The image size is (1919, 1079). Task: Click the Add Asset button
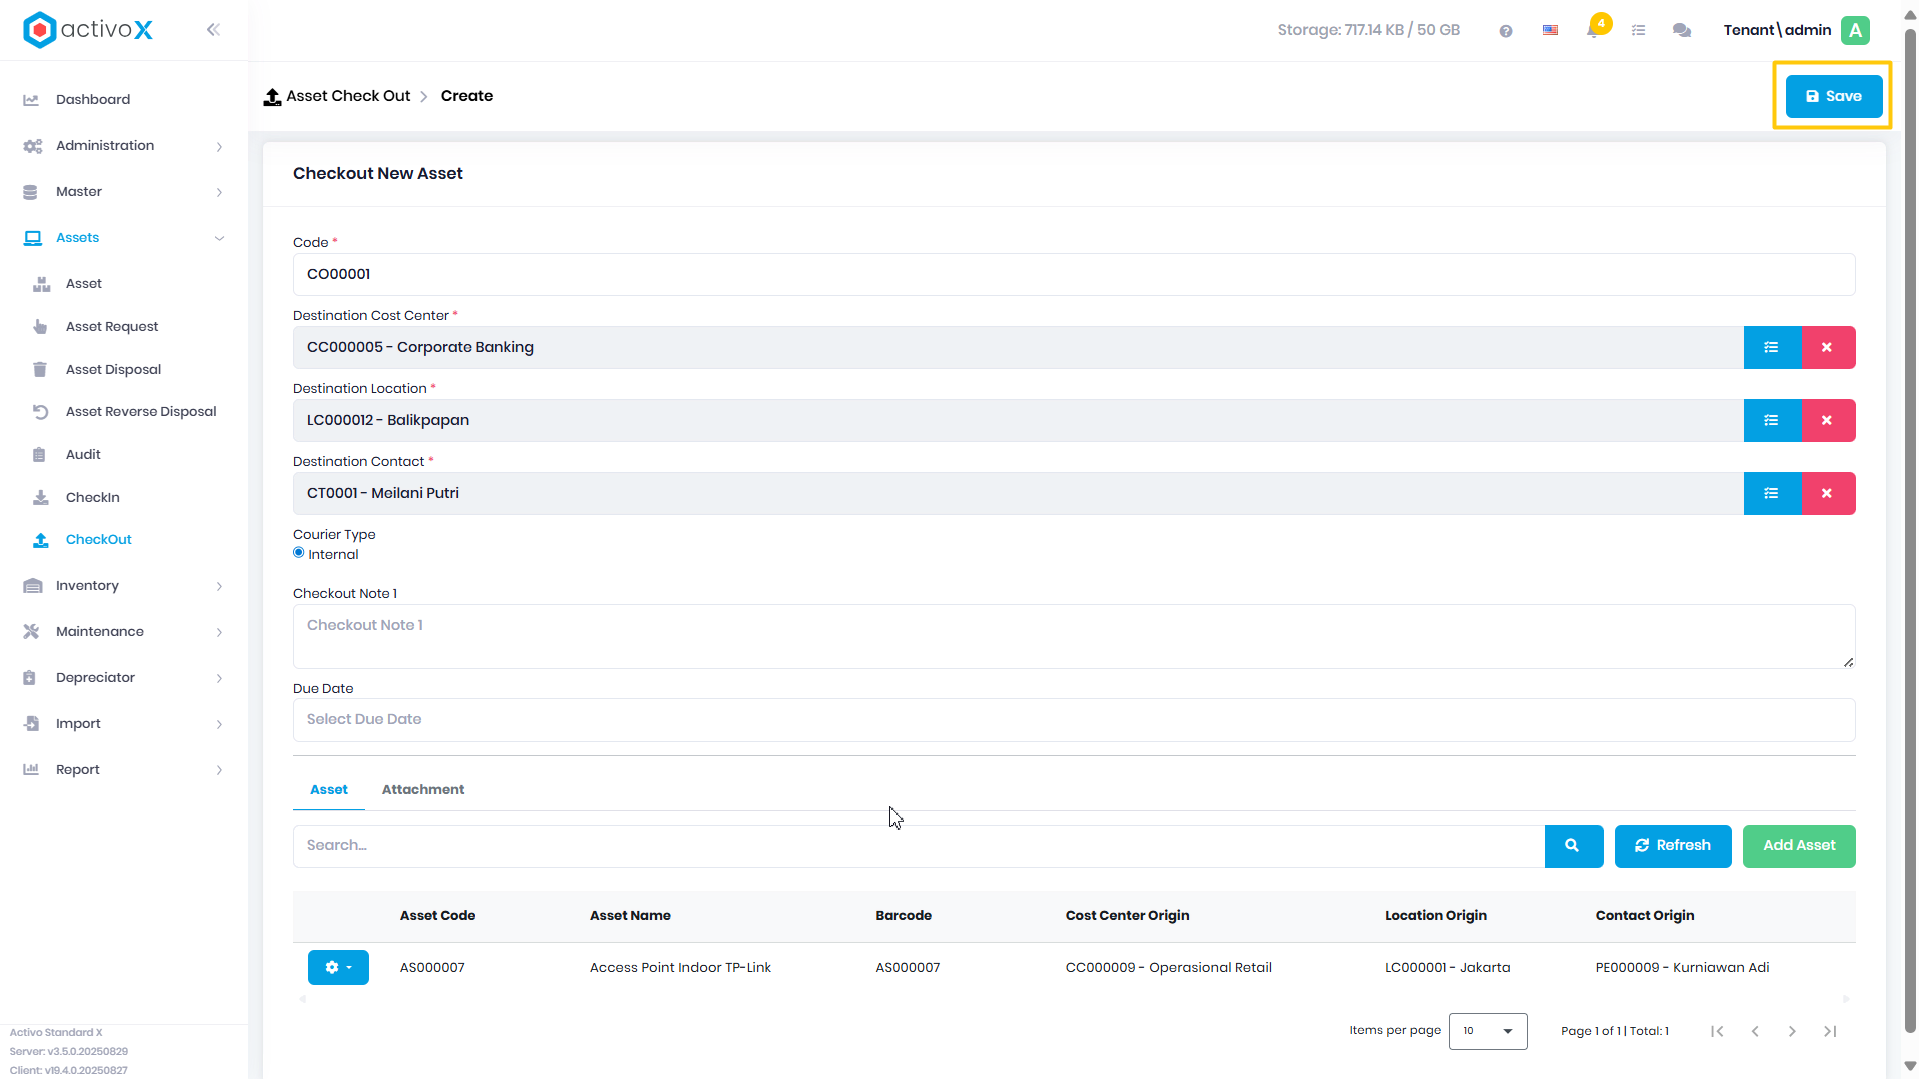(1799, 846)
